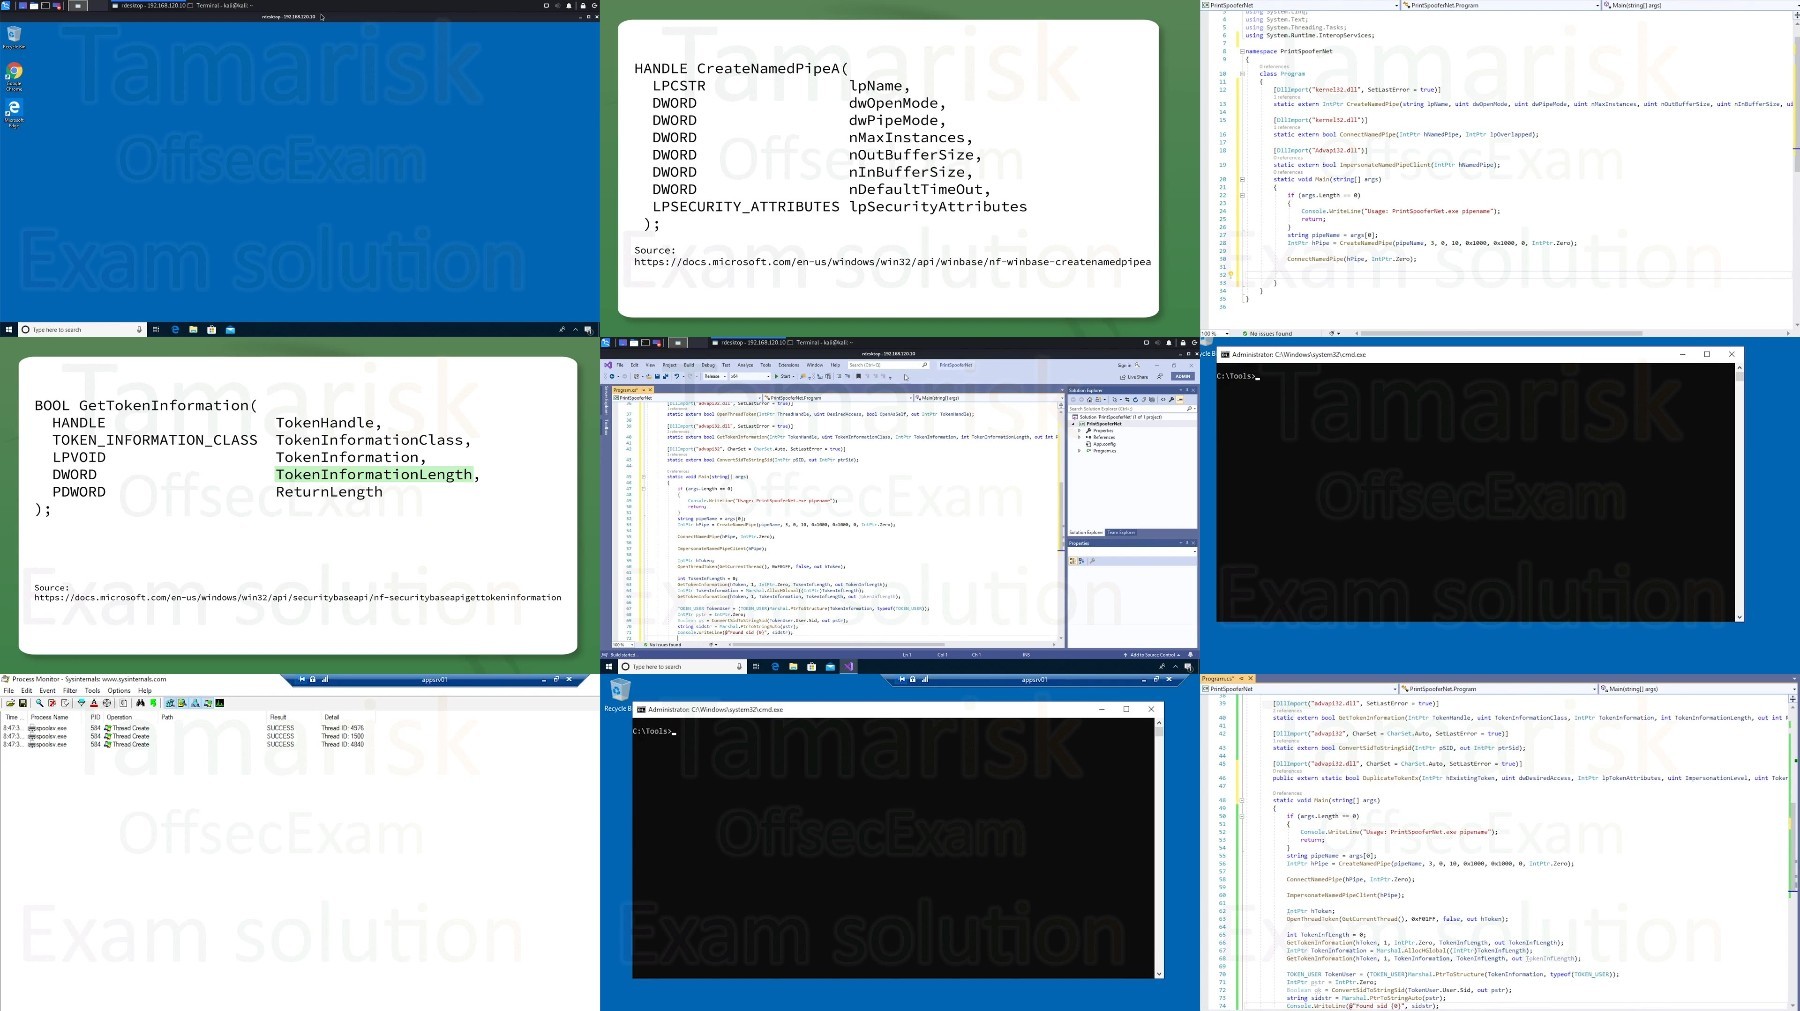Image resolution: width=1800 pixels, height=1011 pixels.
Task: Toggle Show Profiling Events in Process Monitor
Action: (x=220, y=703)
